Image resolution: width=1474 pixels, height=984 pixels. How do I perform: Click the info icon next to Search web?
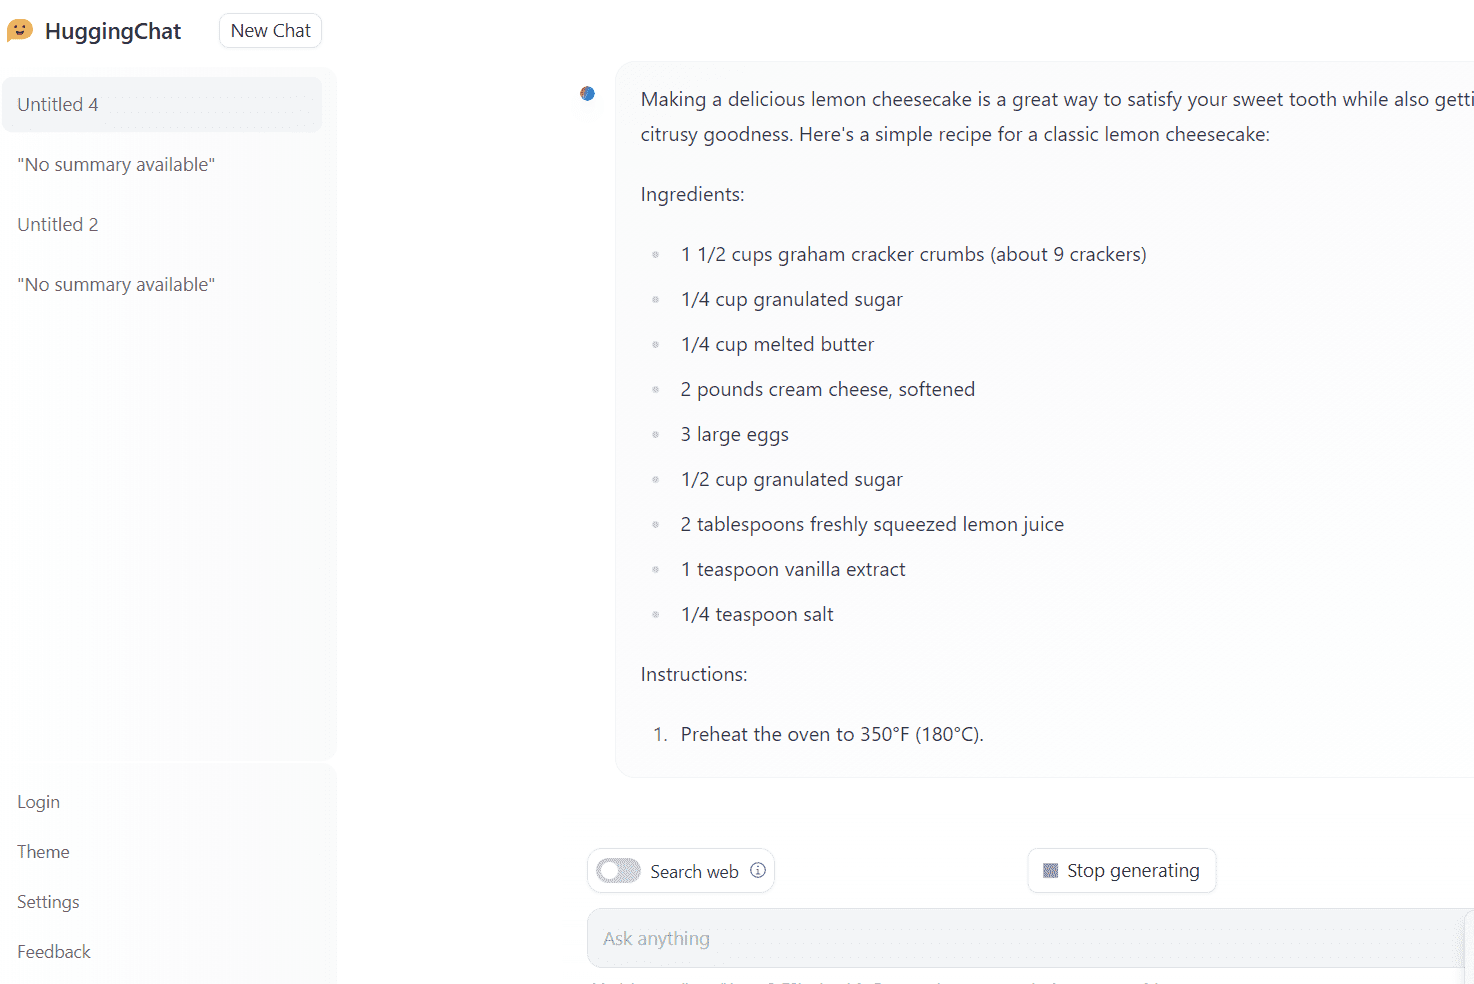tap(758, 870)
